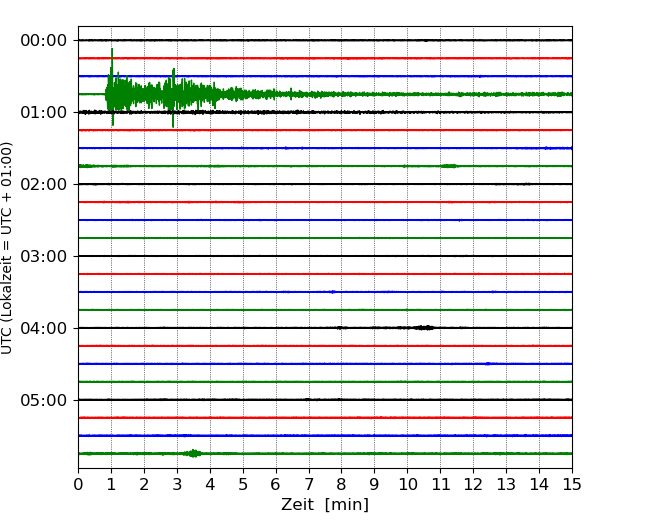Click the 'Zeit [min]' x-axis title
The height and width of the screenshot is (520, 650).
tap(325, 505)
